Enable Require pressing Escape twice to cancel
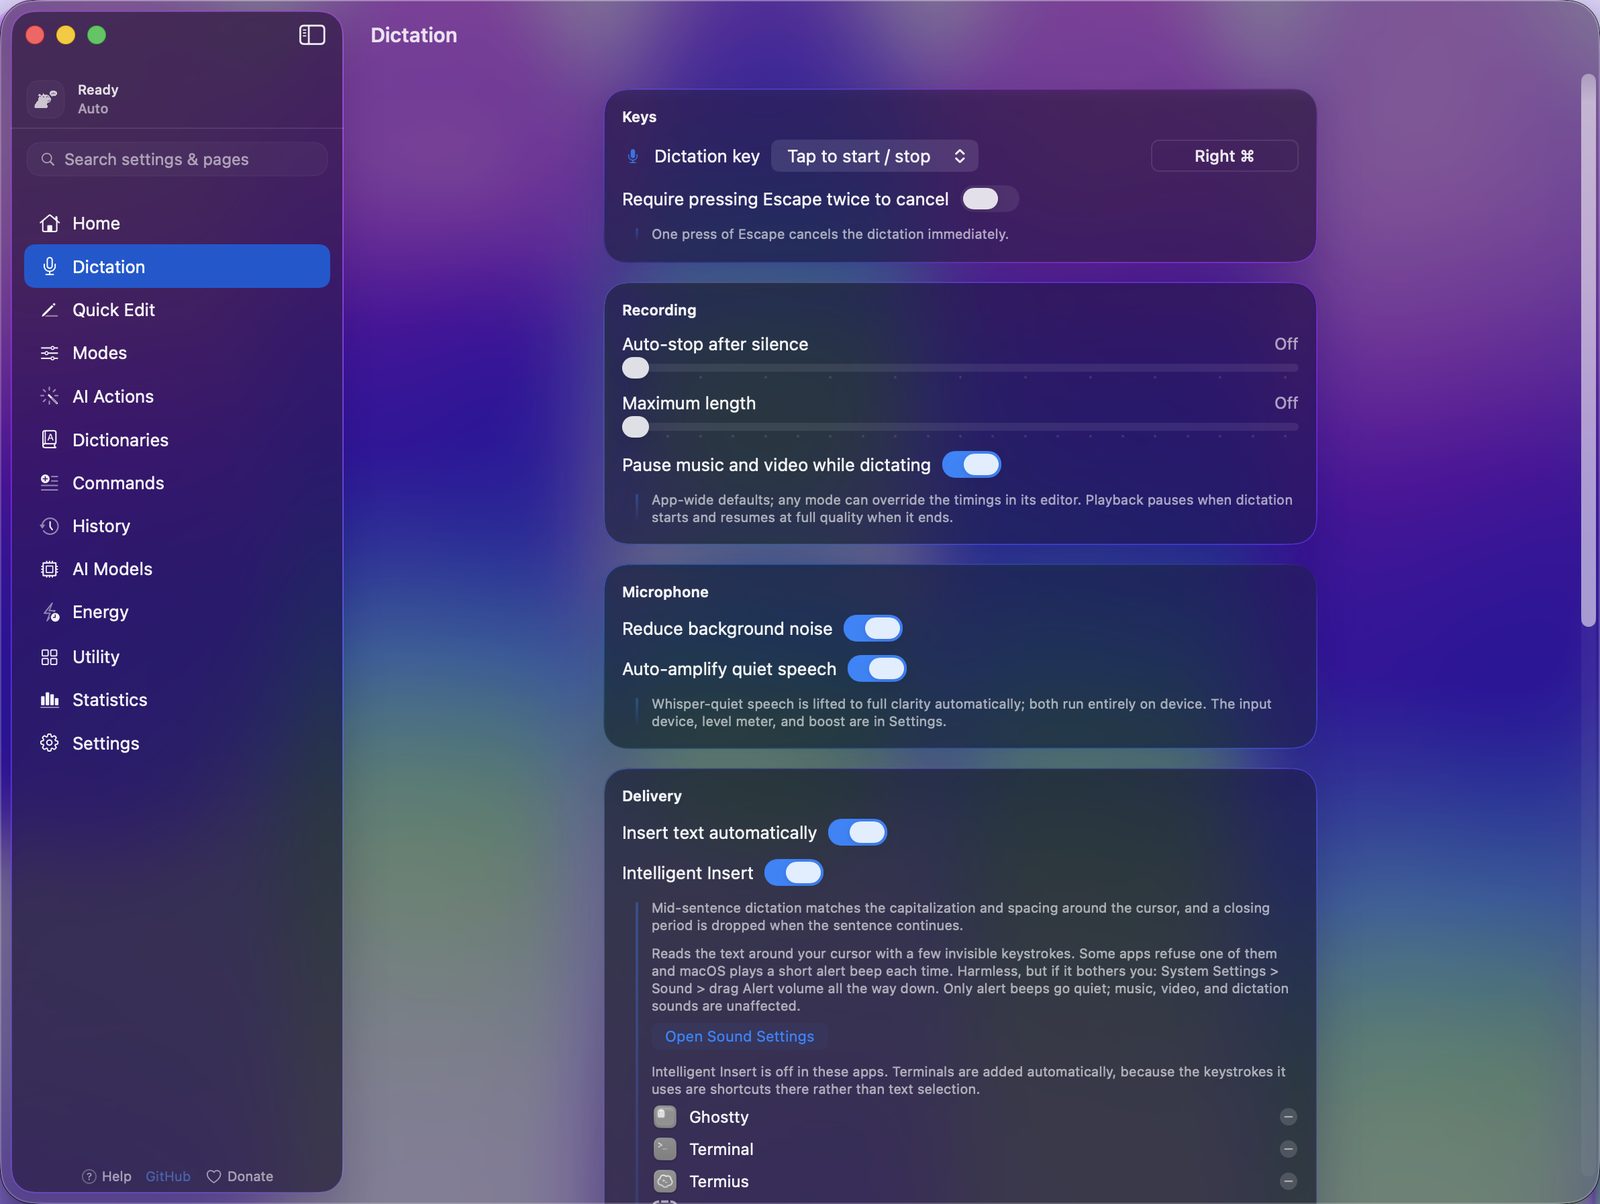 point(989,199)
